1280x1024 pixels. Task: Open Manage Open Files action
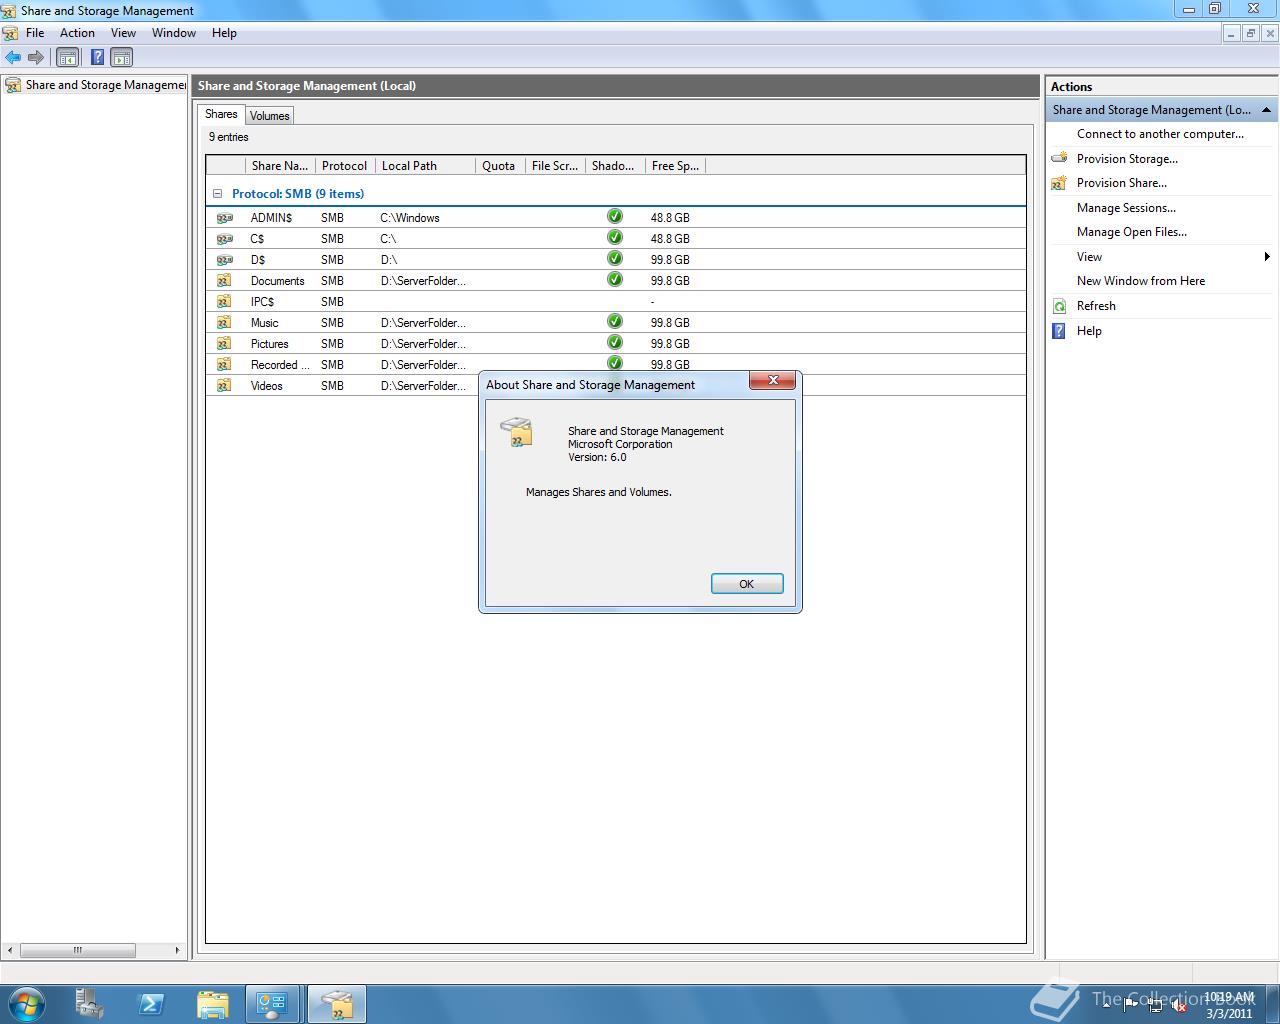[1131, 232]
